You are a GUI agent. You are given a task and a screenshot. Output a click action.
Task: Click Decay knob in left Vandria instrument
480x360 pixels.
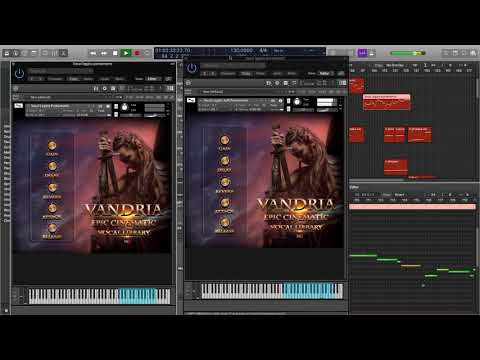[x=52, y=166]
